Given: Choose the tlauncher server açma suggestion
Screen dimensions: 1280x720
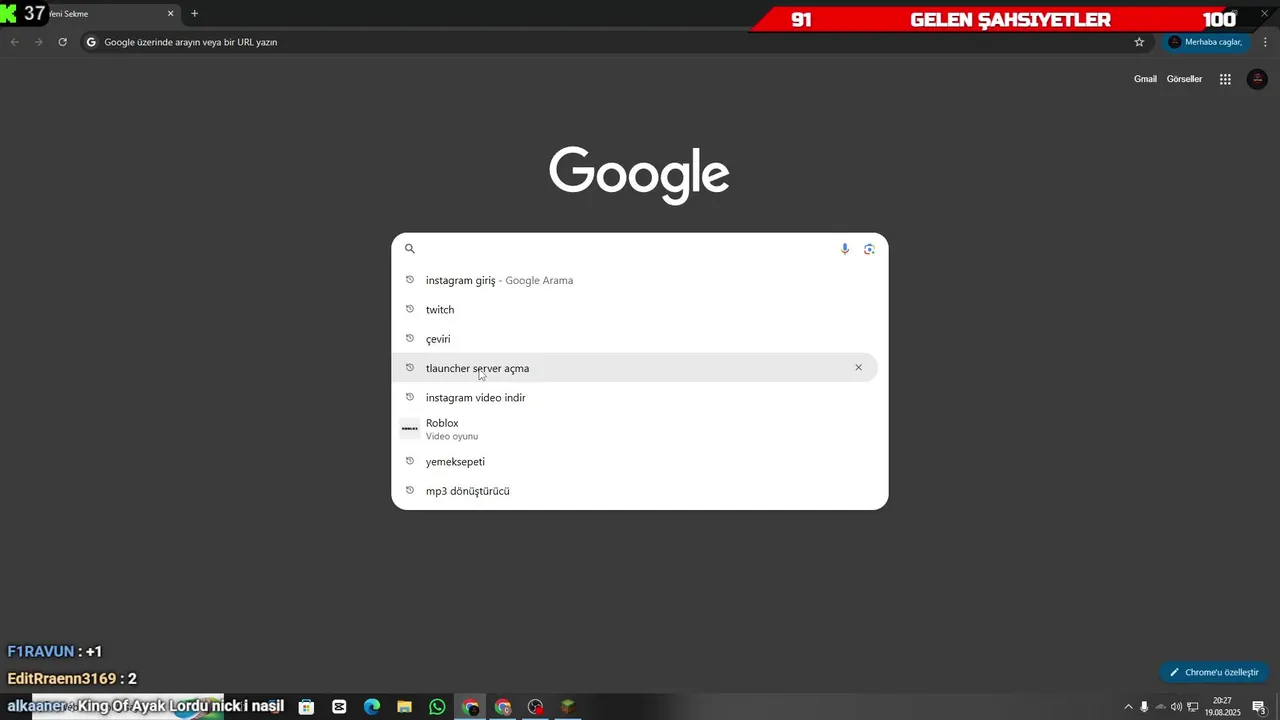Looking at the screenshot, I should tap(634, 368).
